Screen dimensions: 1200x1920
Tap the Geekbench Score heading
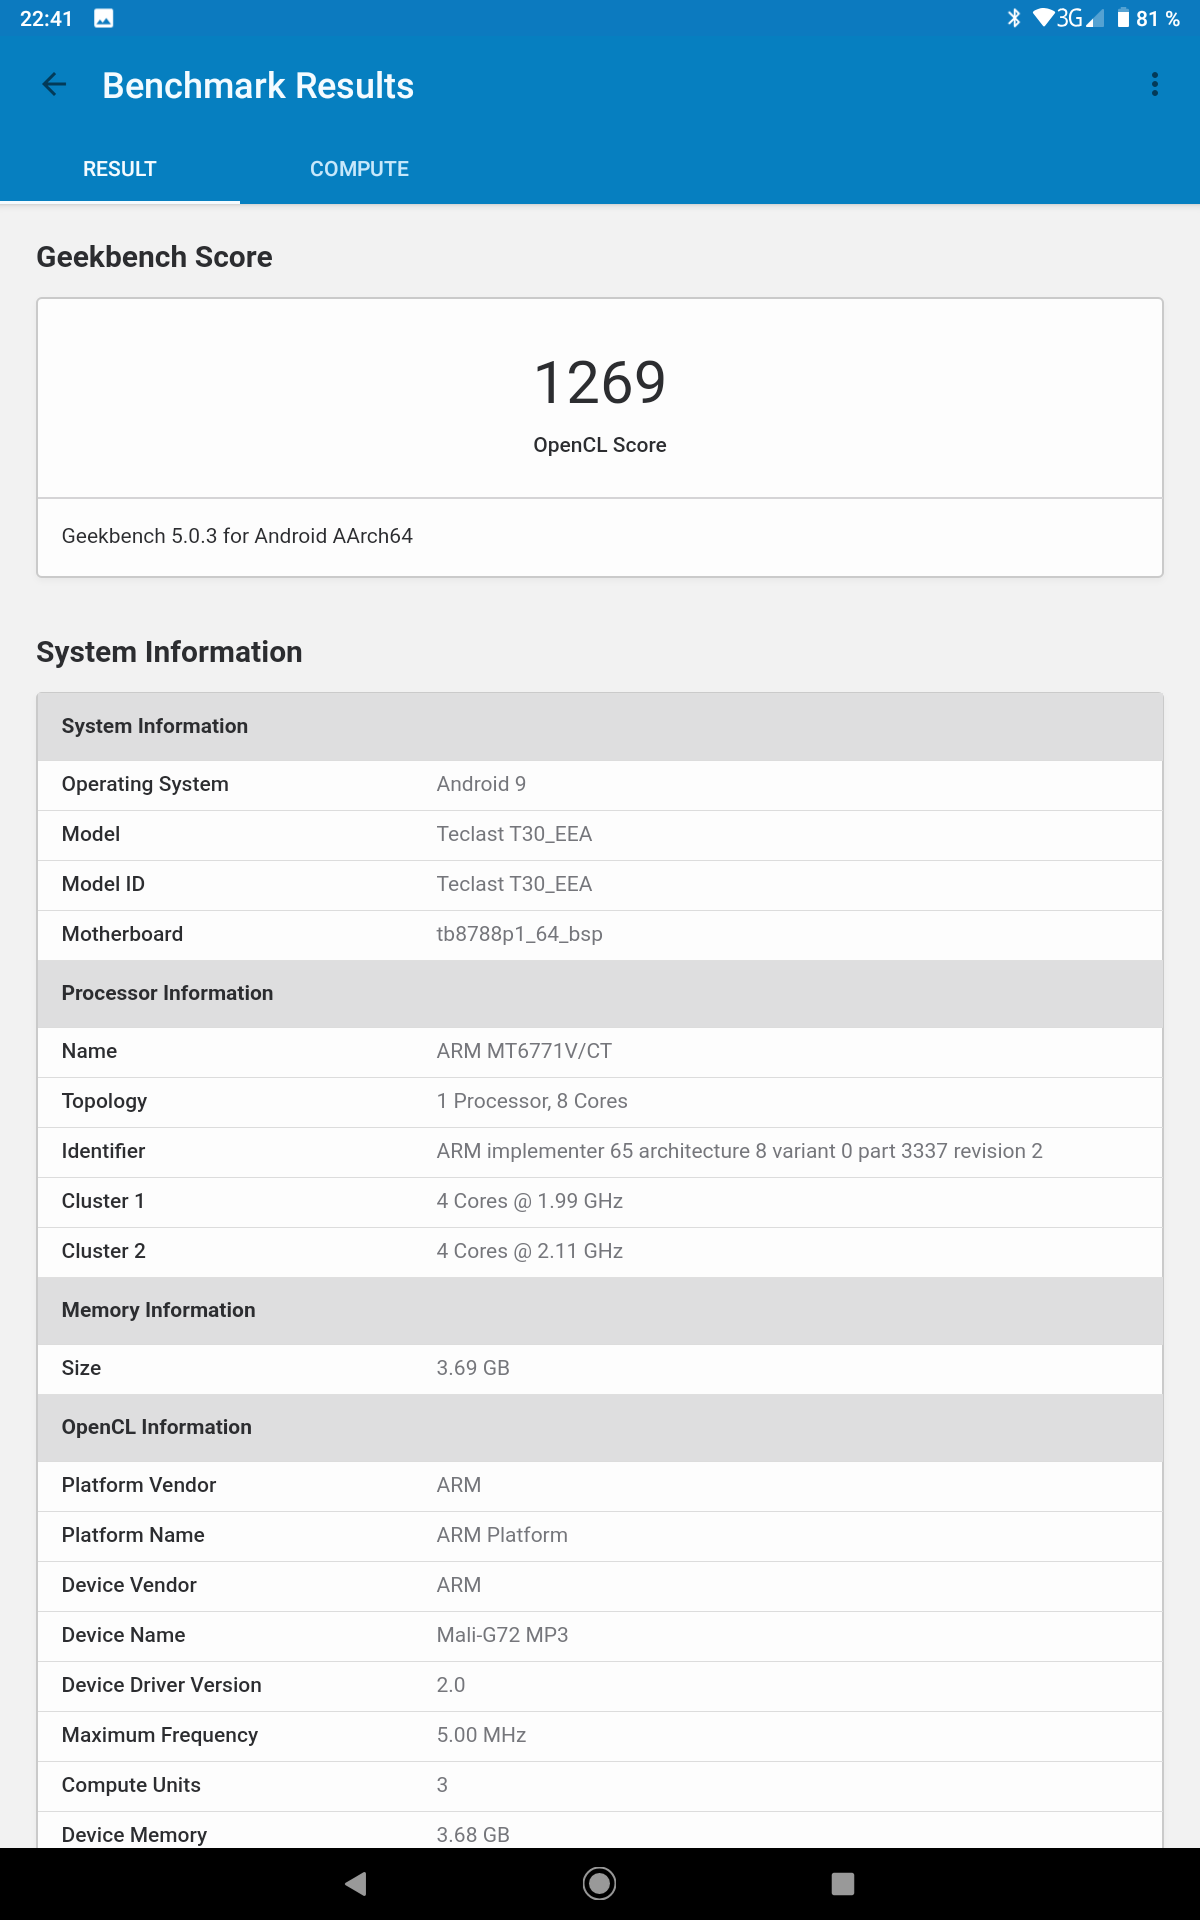point(154,257)
